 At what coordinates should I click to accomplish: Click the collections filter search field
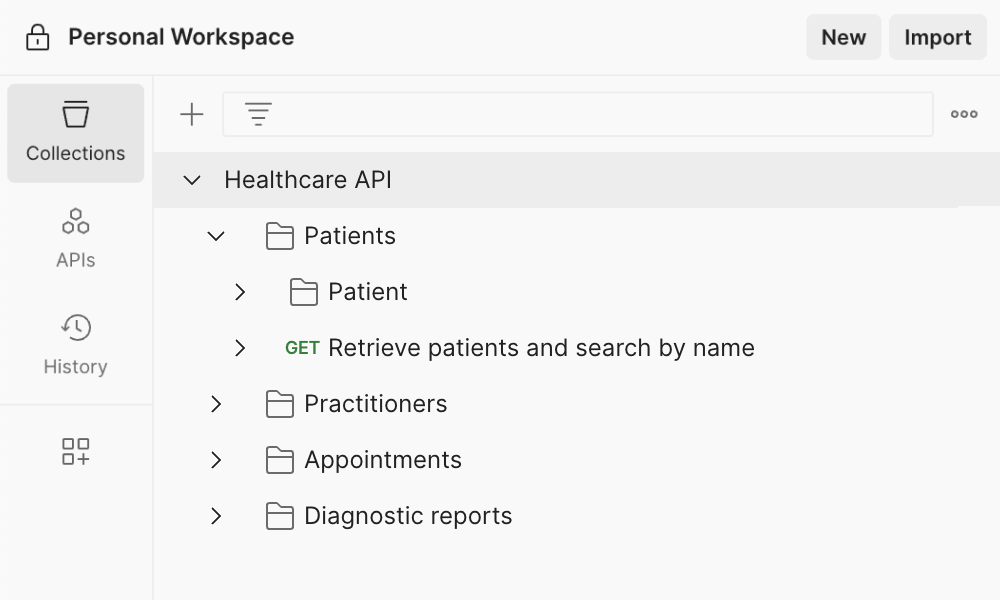[600, 115]
